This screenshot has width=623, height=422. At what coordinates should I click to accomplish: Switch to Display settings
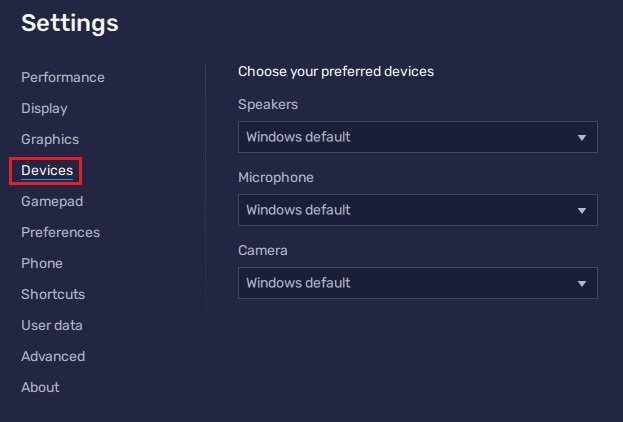44,108
